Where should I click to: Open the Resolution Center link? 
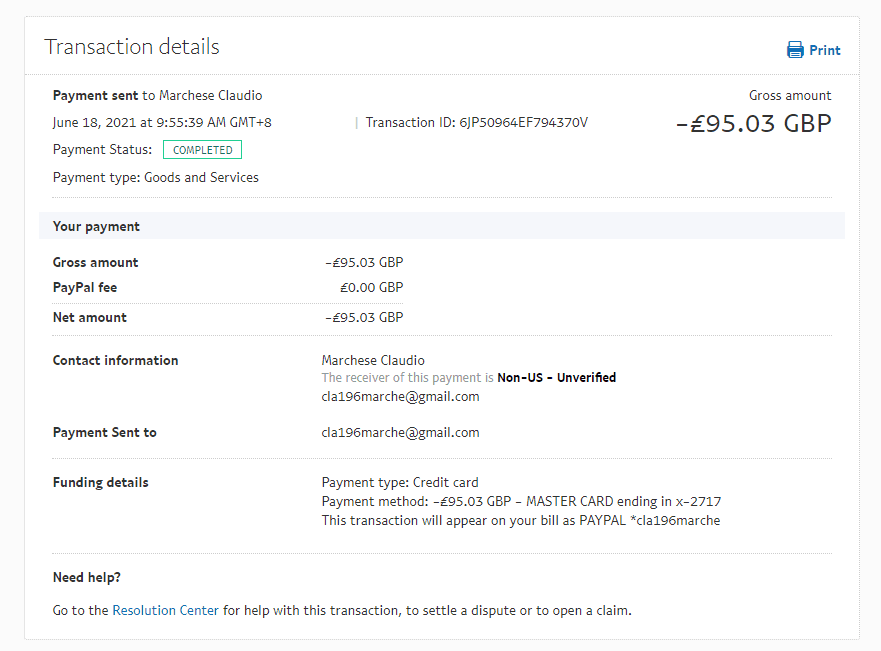pyautogui.click(x=165, y=610)
